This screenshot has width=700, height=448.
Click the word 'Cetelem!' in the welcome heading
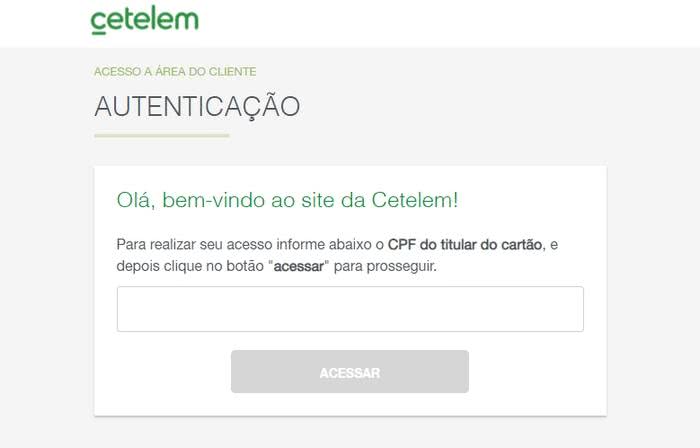(415, 200)
